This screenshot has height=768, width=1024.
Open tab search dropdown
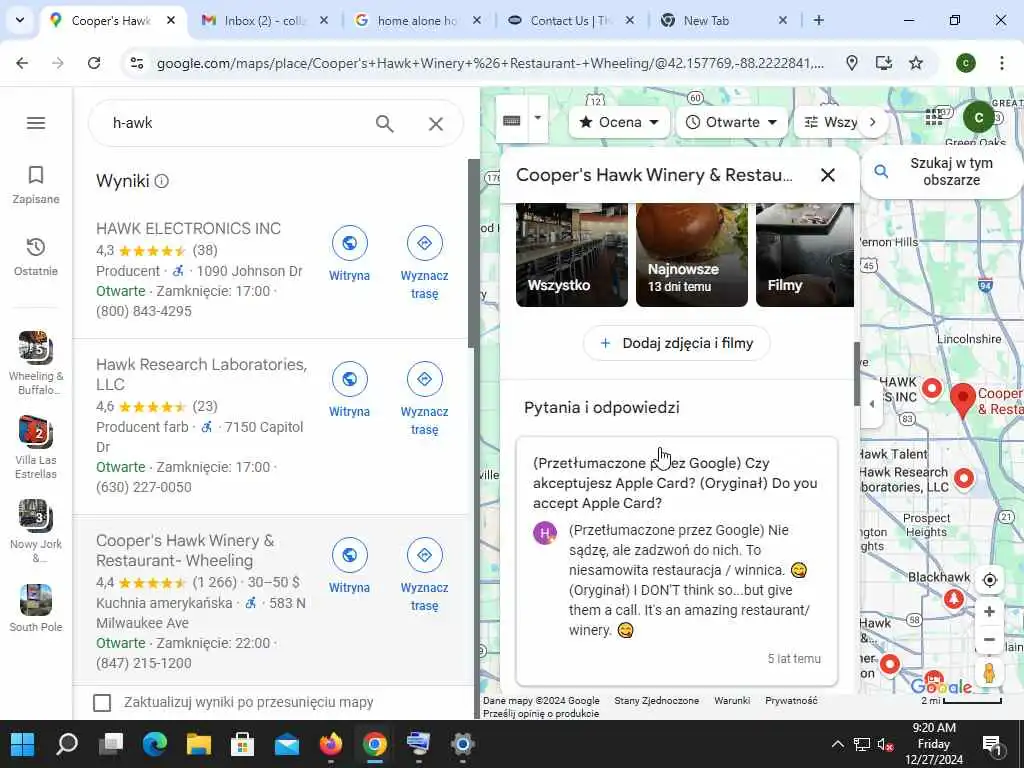(20, 20)
